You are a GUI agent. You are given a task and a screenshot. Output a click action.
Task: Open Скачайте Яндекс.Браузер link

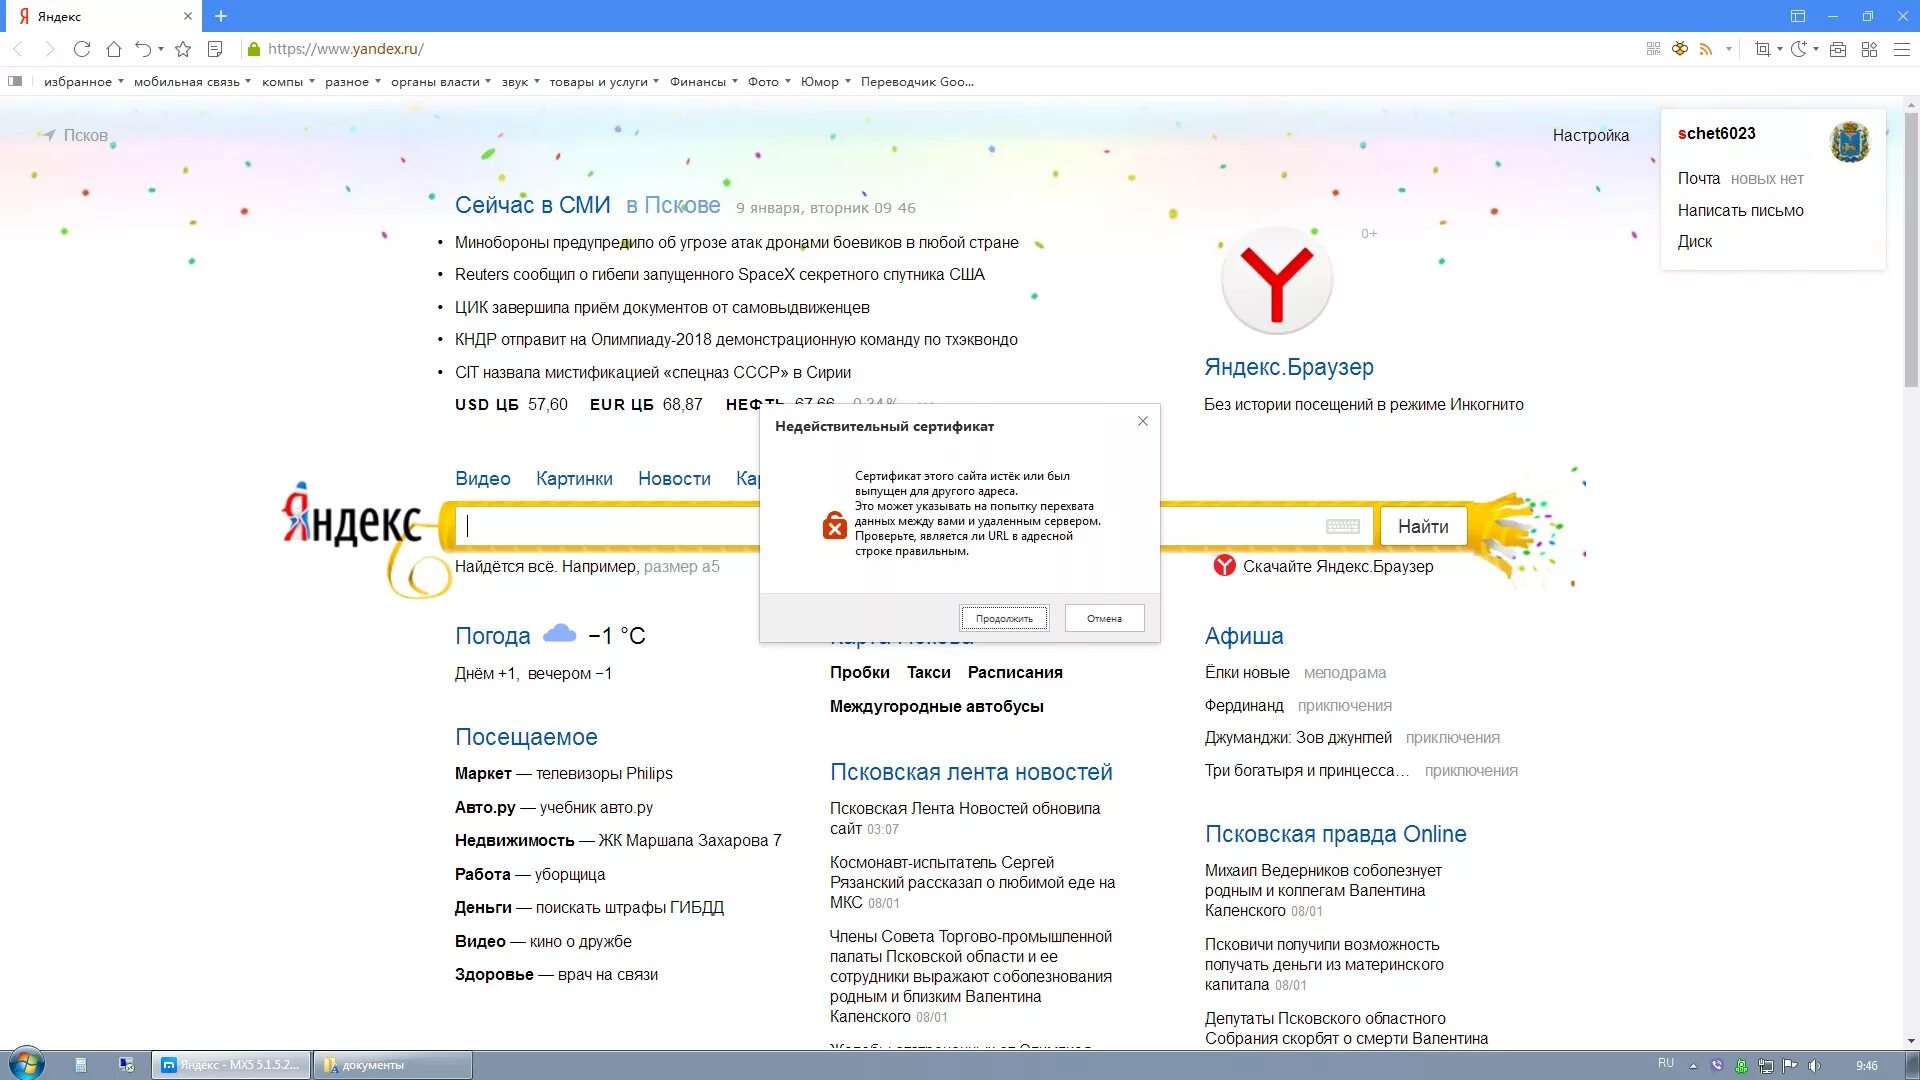coord(1337,566)
